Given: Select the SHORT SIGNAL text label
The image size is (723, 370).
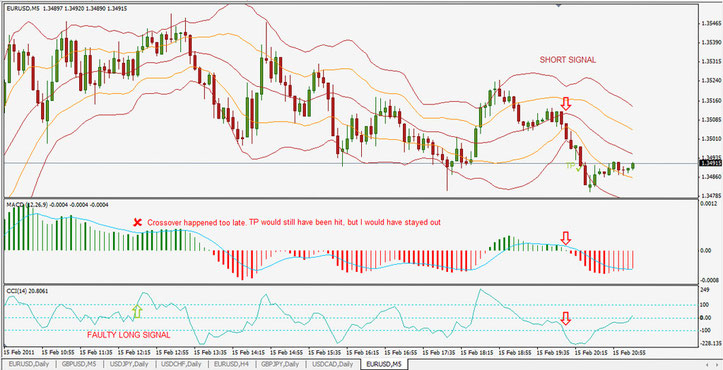Looking at the screenshot, I should pos(568,60).
